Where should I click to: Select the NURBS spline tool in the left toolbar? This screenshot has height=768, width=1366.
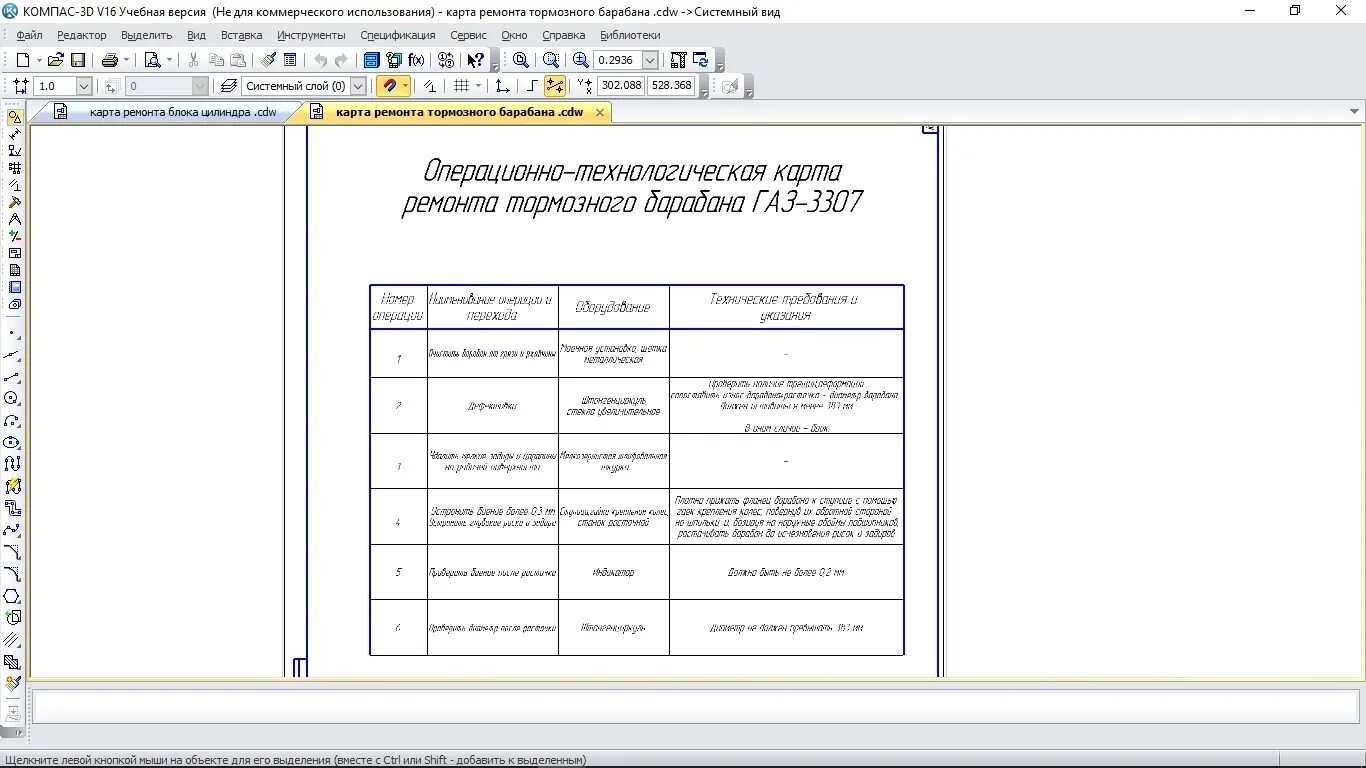click(12, 530)
